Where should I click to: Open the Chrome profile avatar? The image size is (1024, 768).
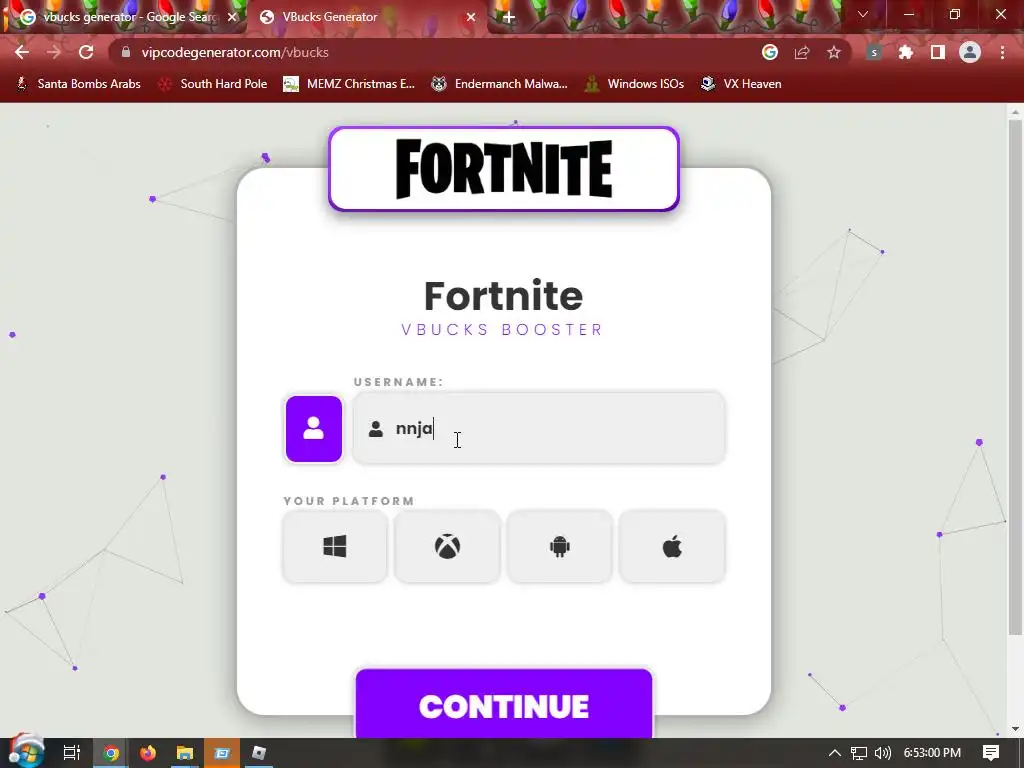[970, 52]
